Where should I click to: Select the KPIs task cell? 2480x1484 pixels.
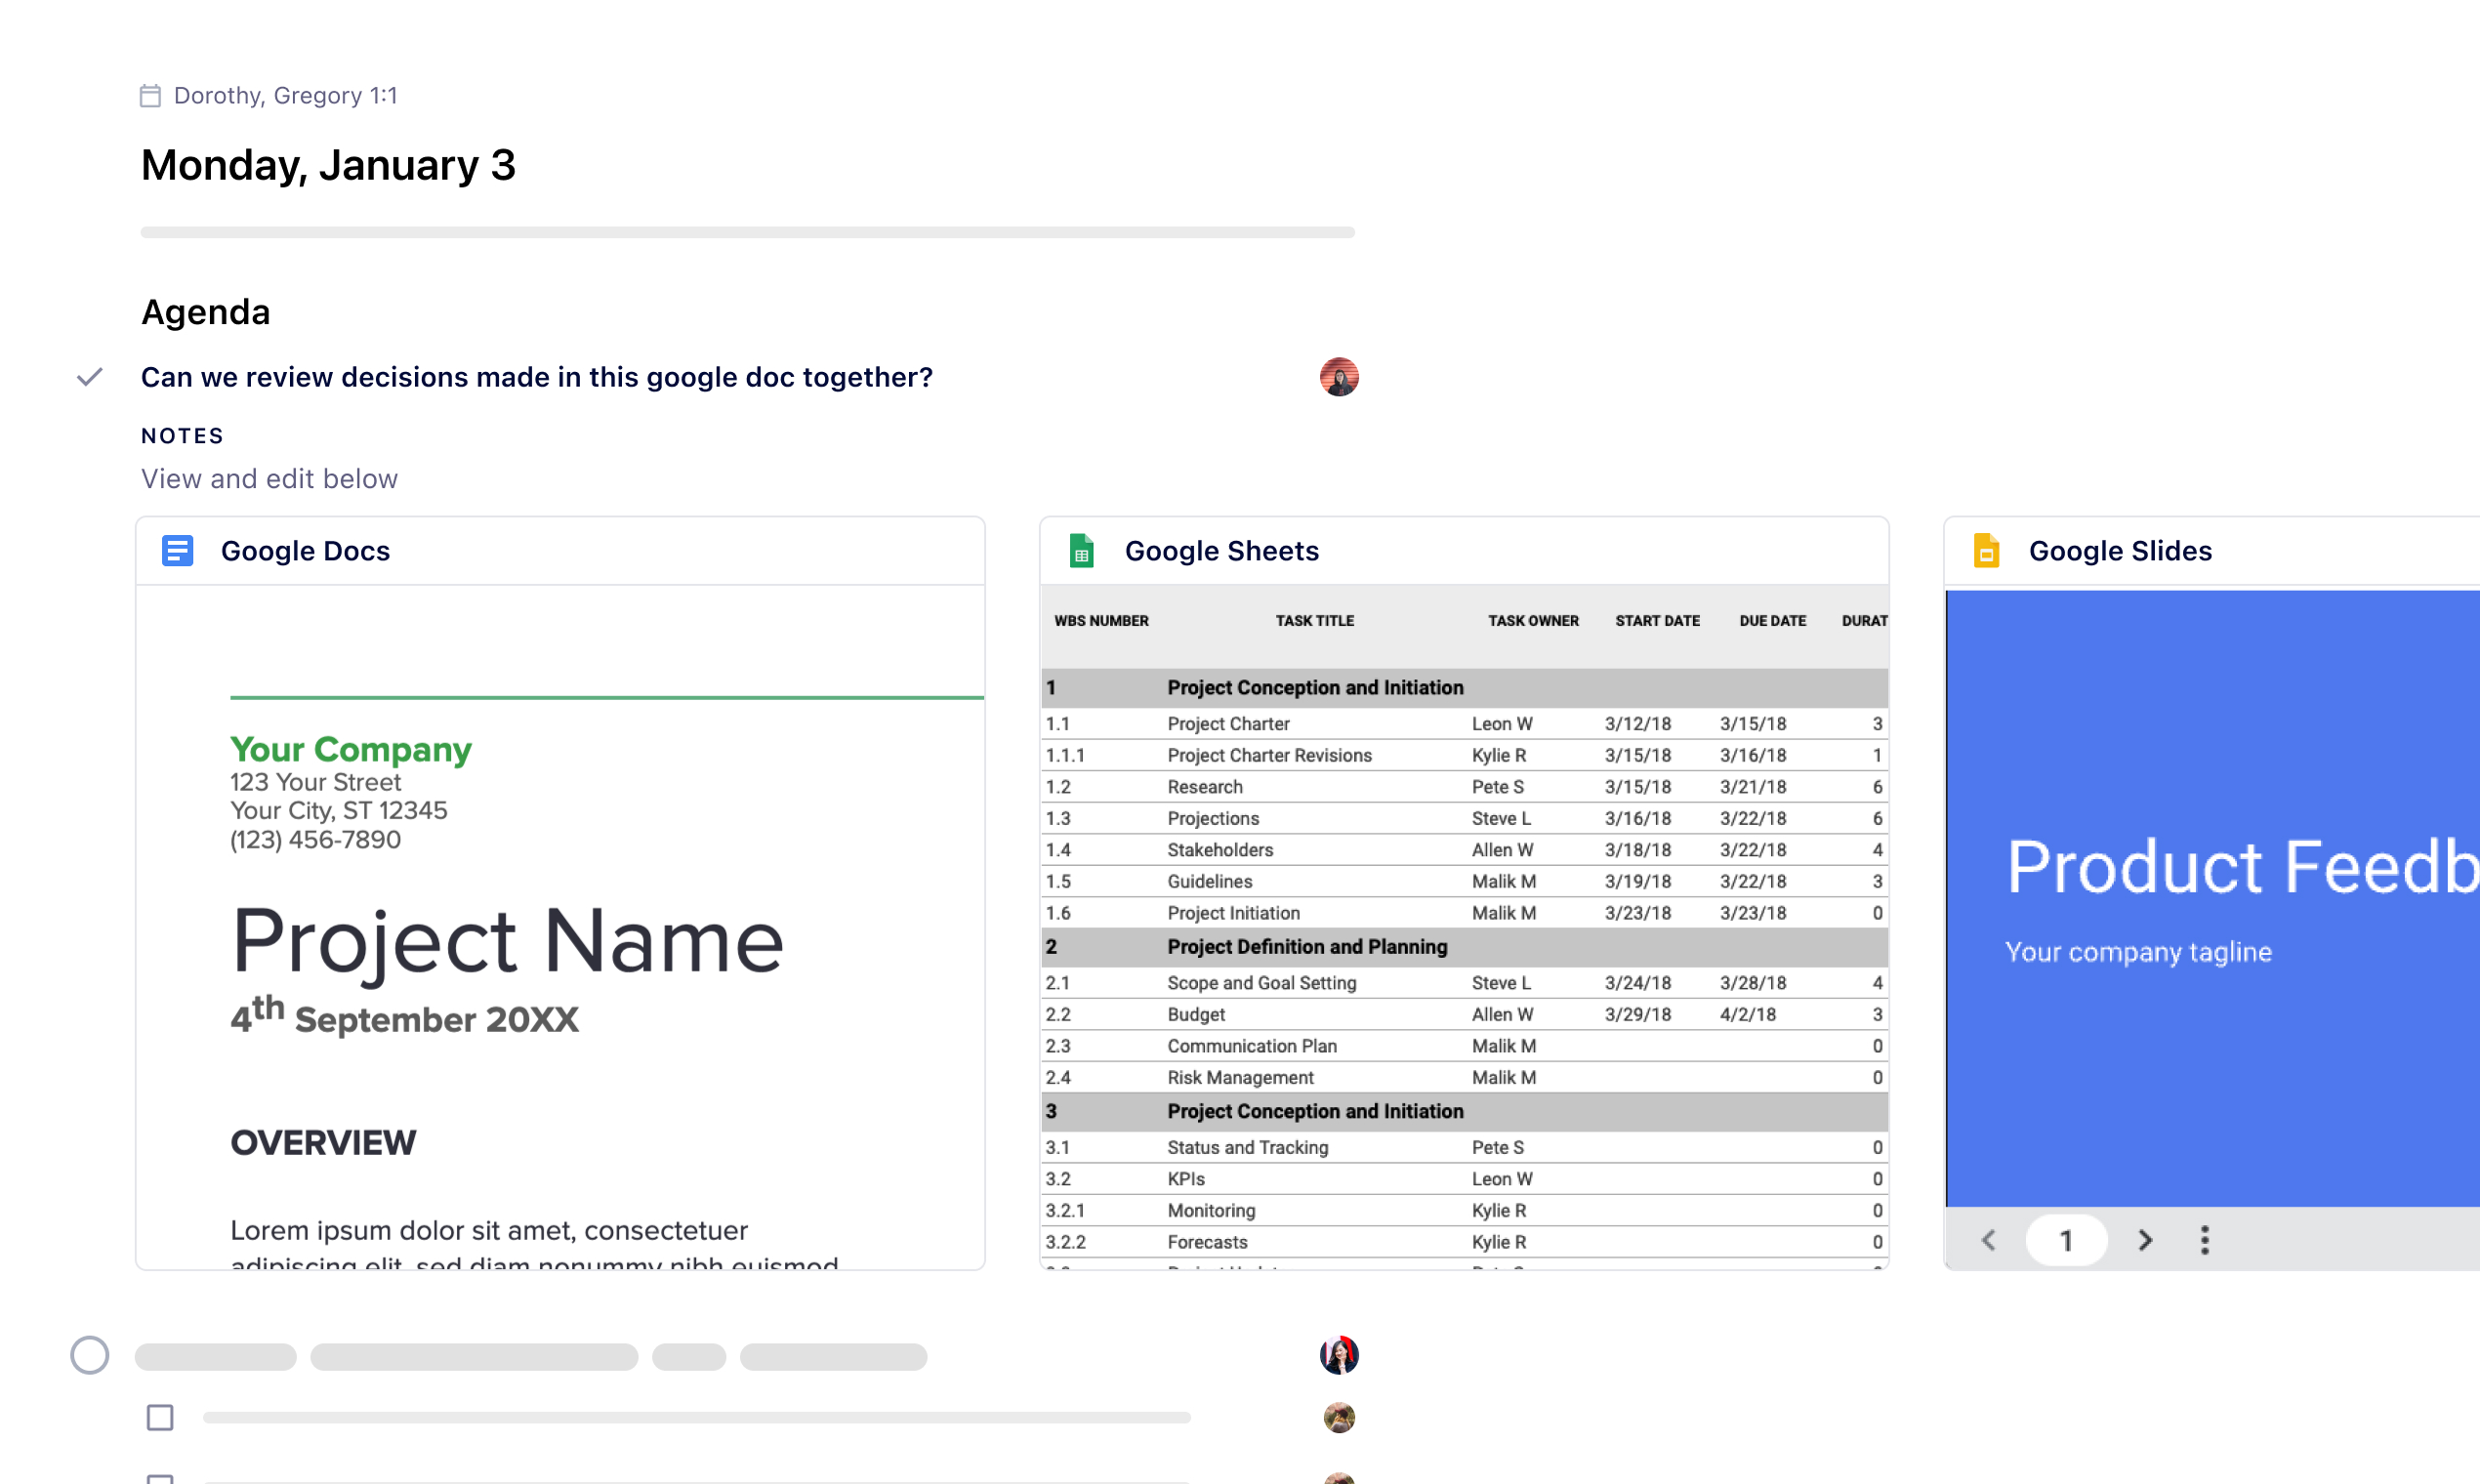[1186, 1179]
